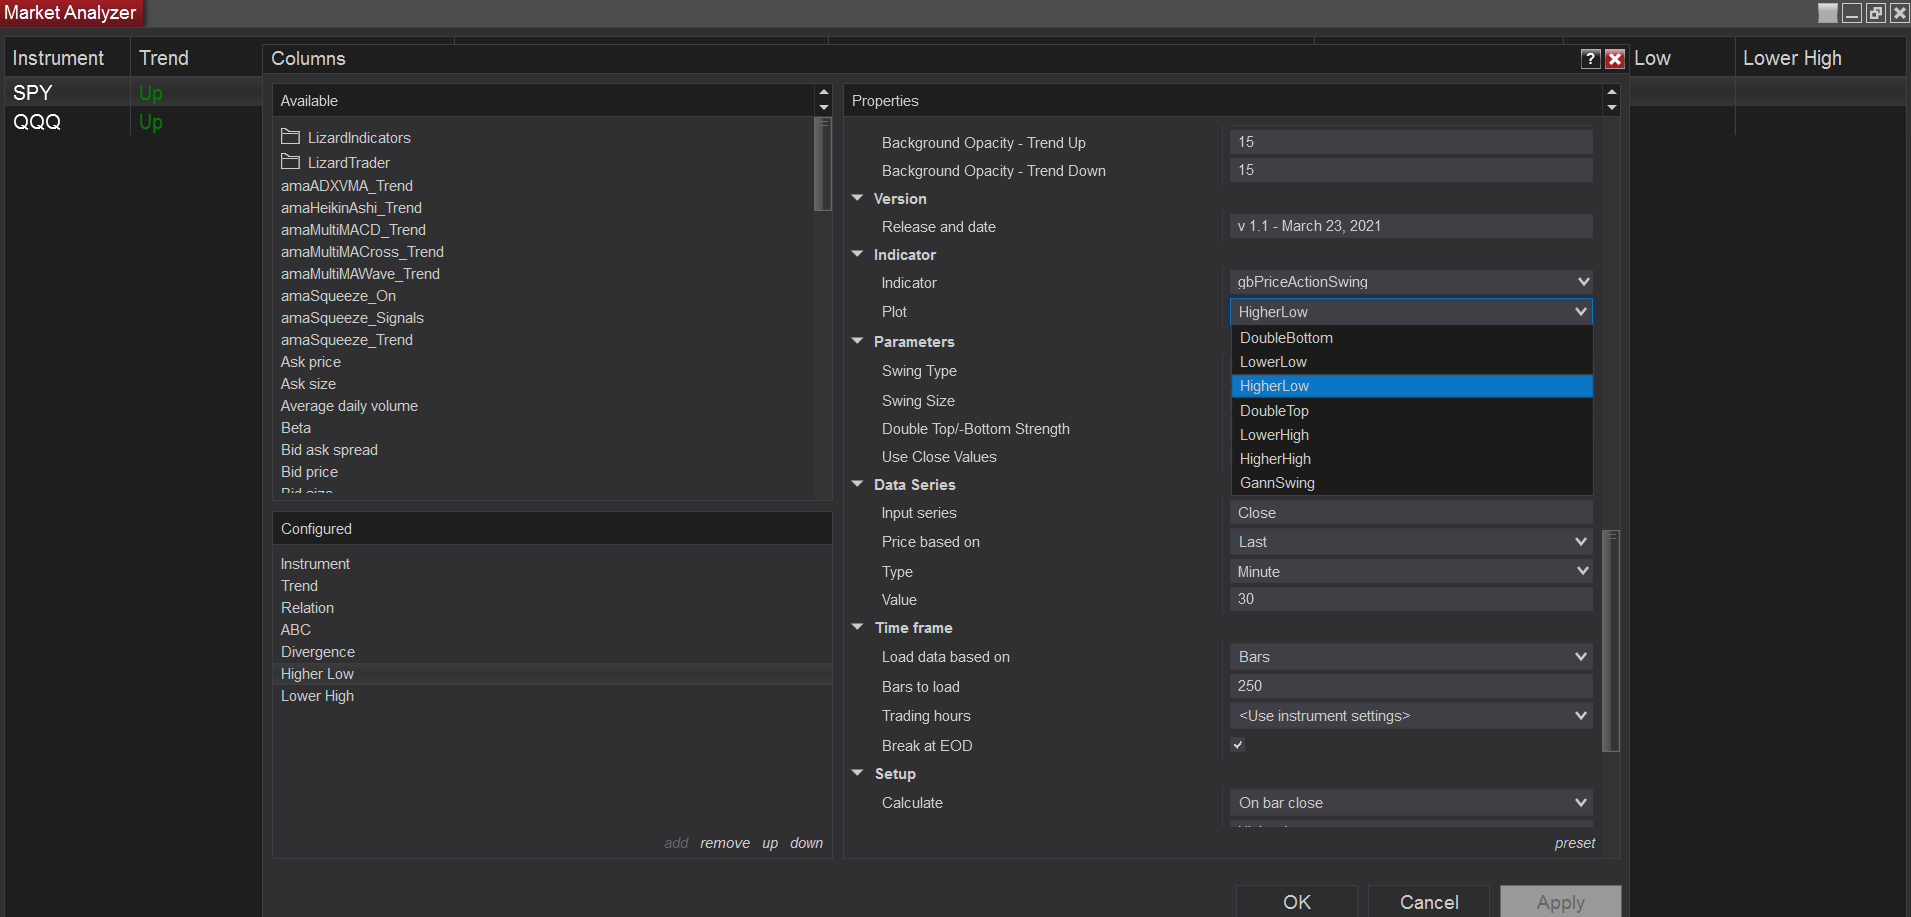1911x917 pixels.
Task: Select Average daily volume in Available list
Action: [x=349, y=406]
